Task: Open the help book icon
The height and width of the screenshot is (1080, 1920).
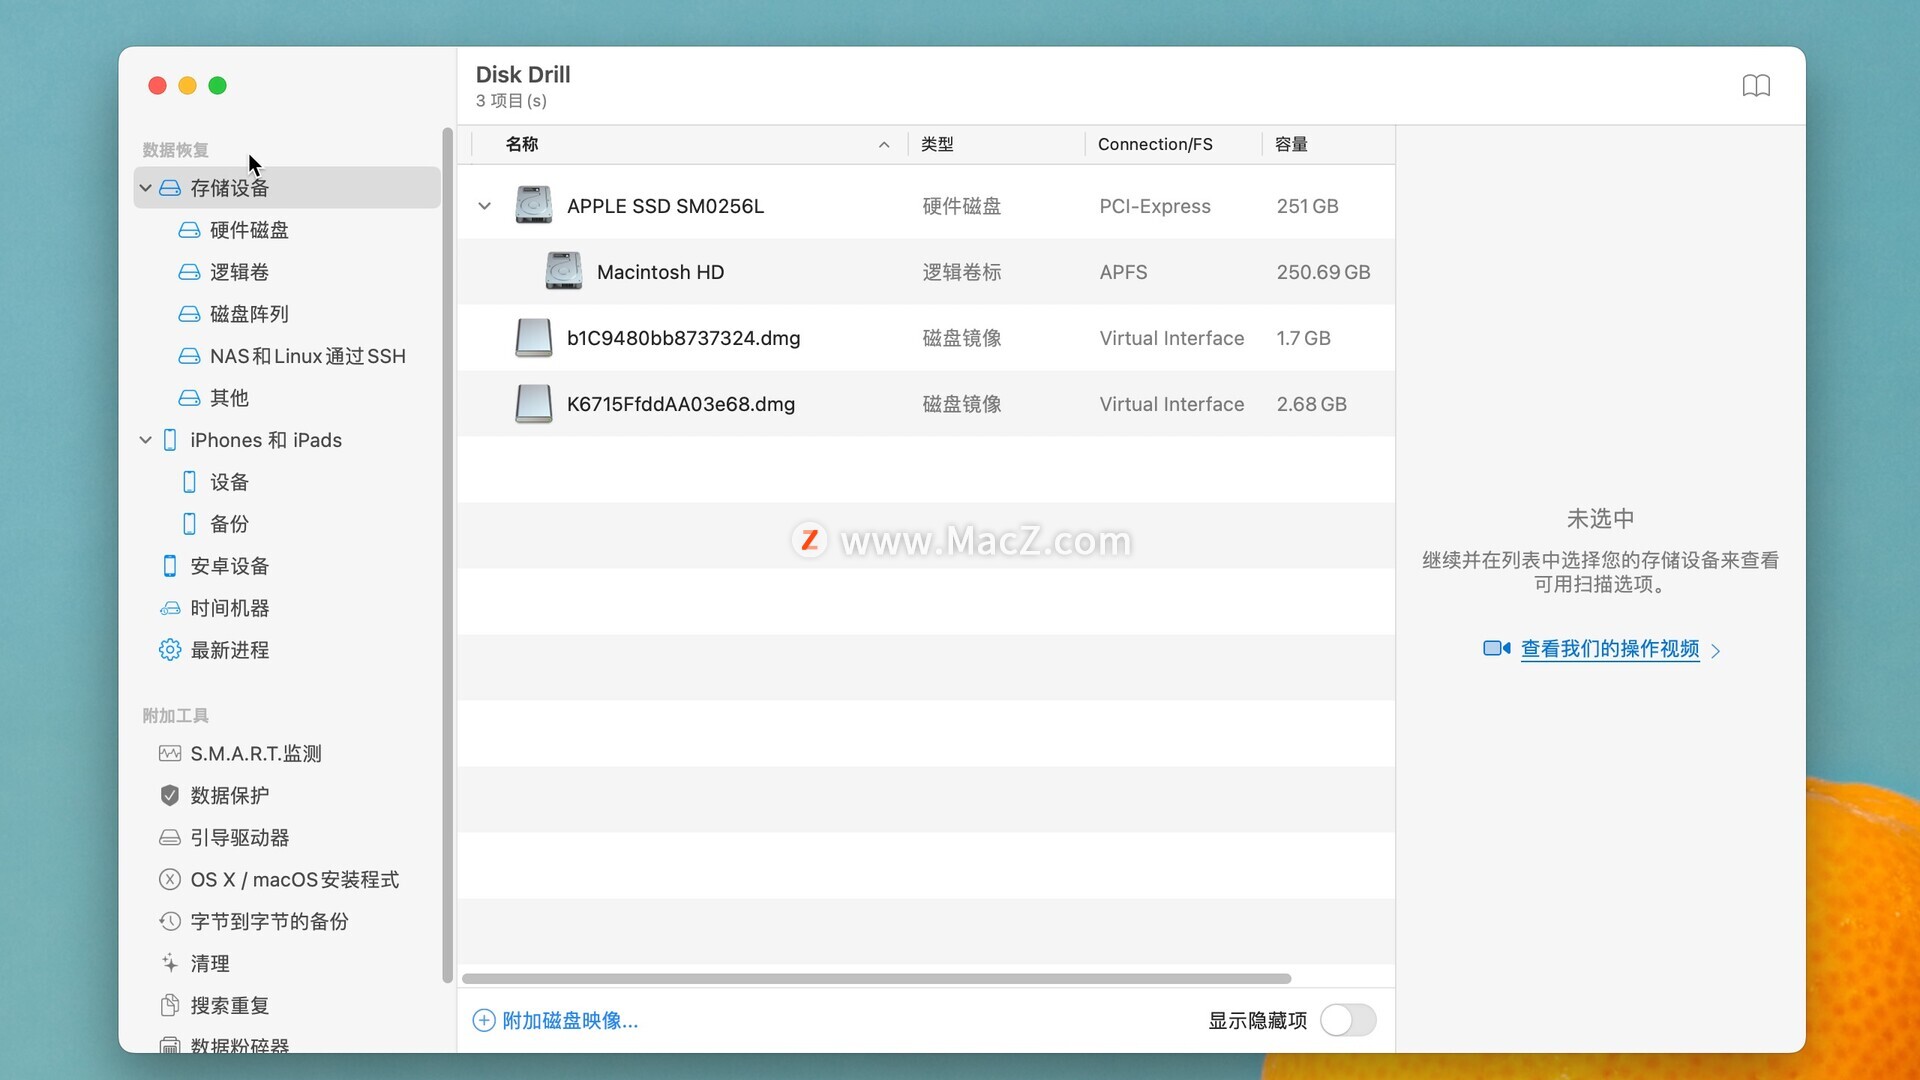Action: [1756, 86]
